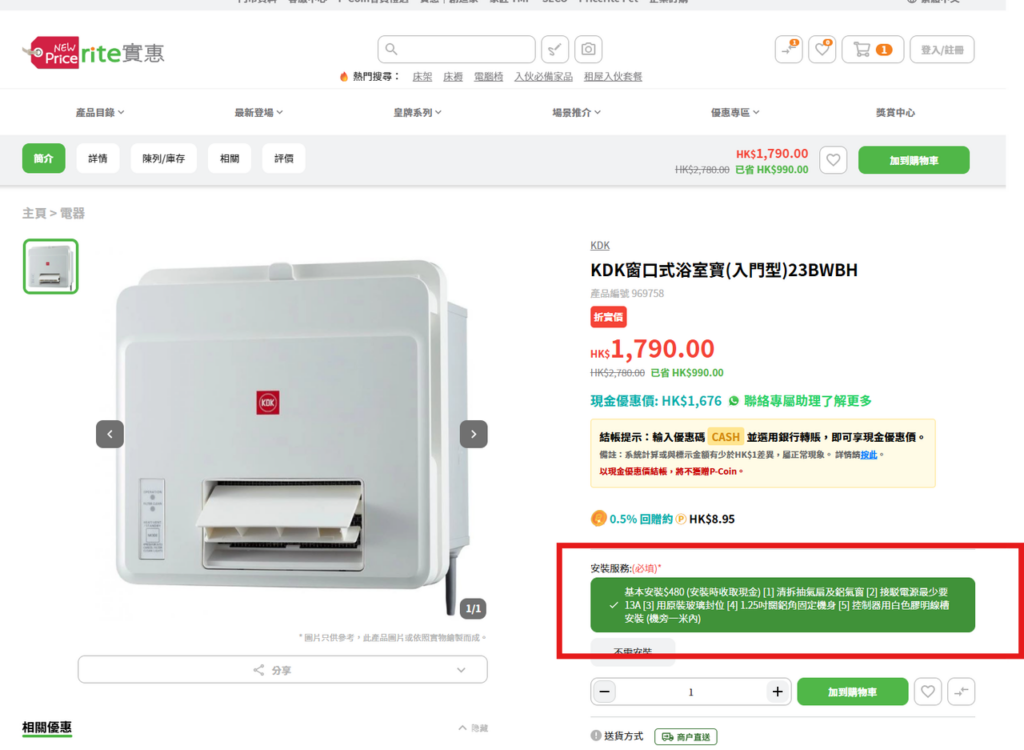Select the no installation option
This screenshot has height=750, width=1024.
(x=632, y=651)
